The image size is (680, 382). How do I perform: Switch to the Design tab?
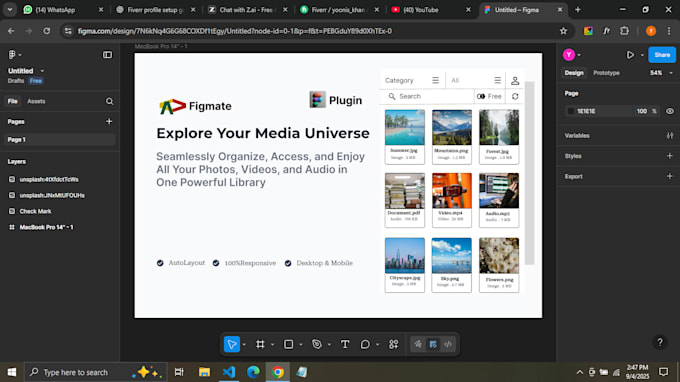click(574, 73)
